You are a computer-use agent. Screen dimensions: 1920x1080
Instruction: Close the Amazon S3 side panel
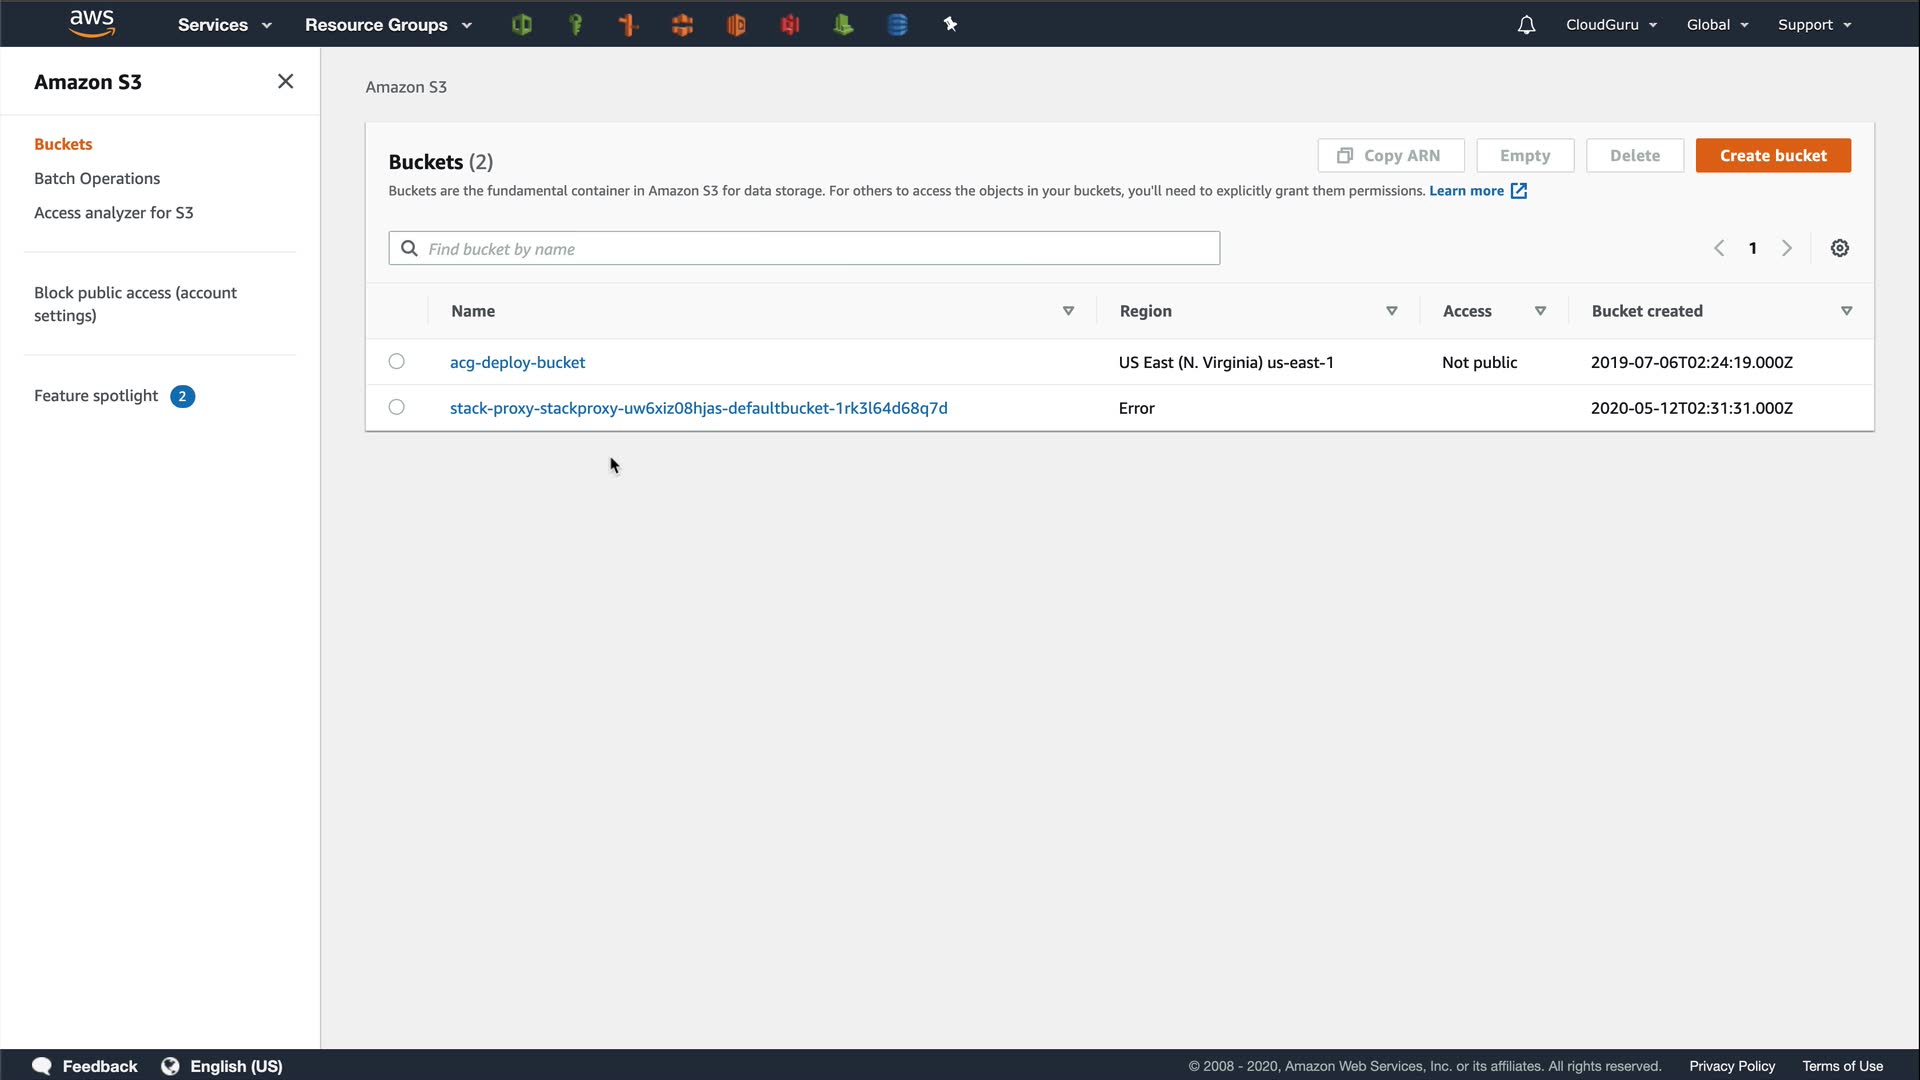click(285, 82)
